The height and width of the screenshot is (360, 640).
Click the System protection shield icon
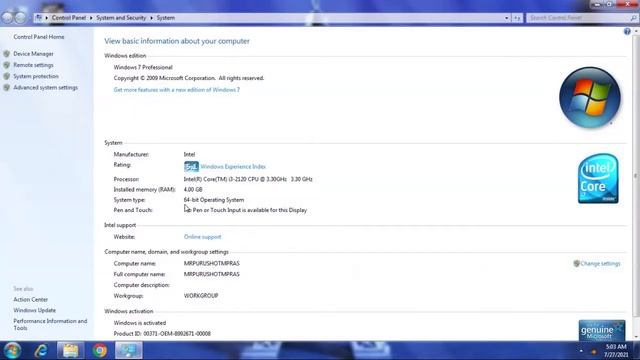[x=7, y=76]
